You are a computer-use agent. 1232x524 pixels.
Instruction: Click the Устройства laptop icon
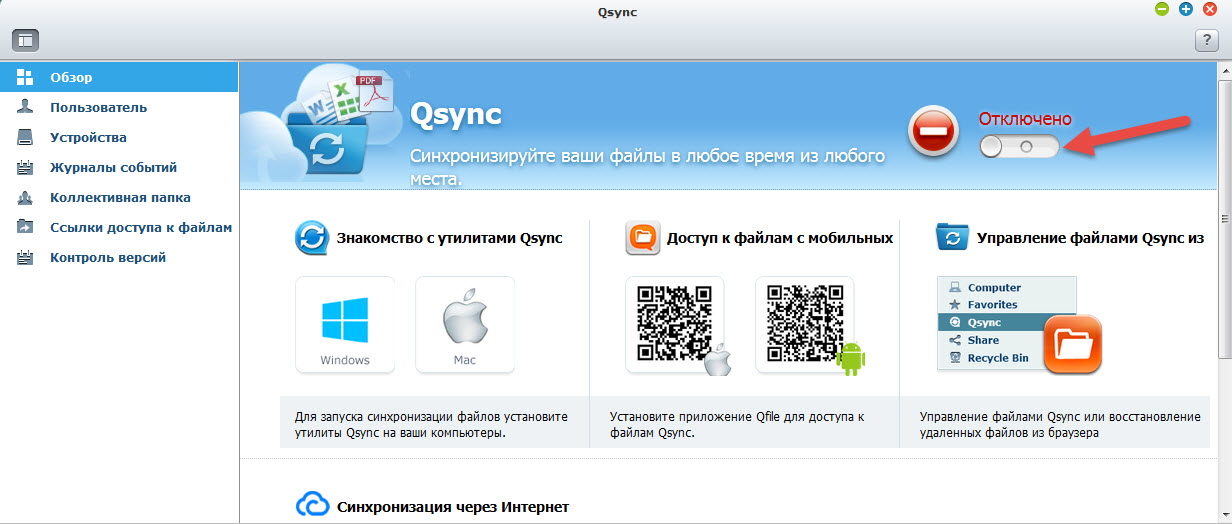25,137
